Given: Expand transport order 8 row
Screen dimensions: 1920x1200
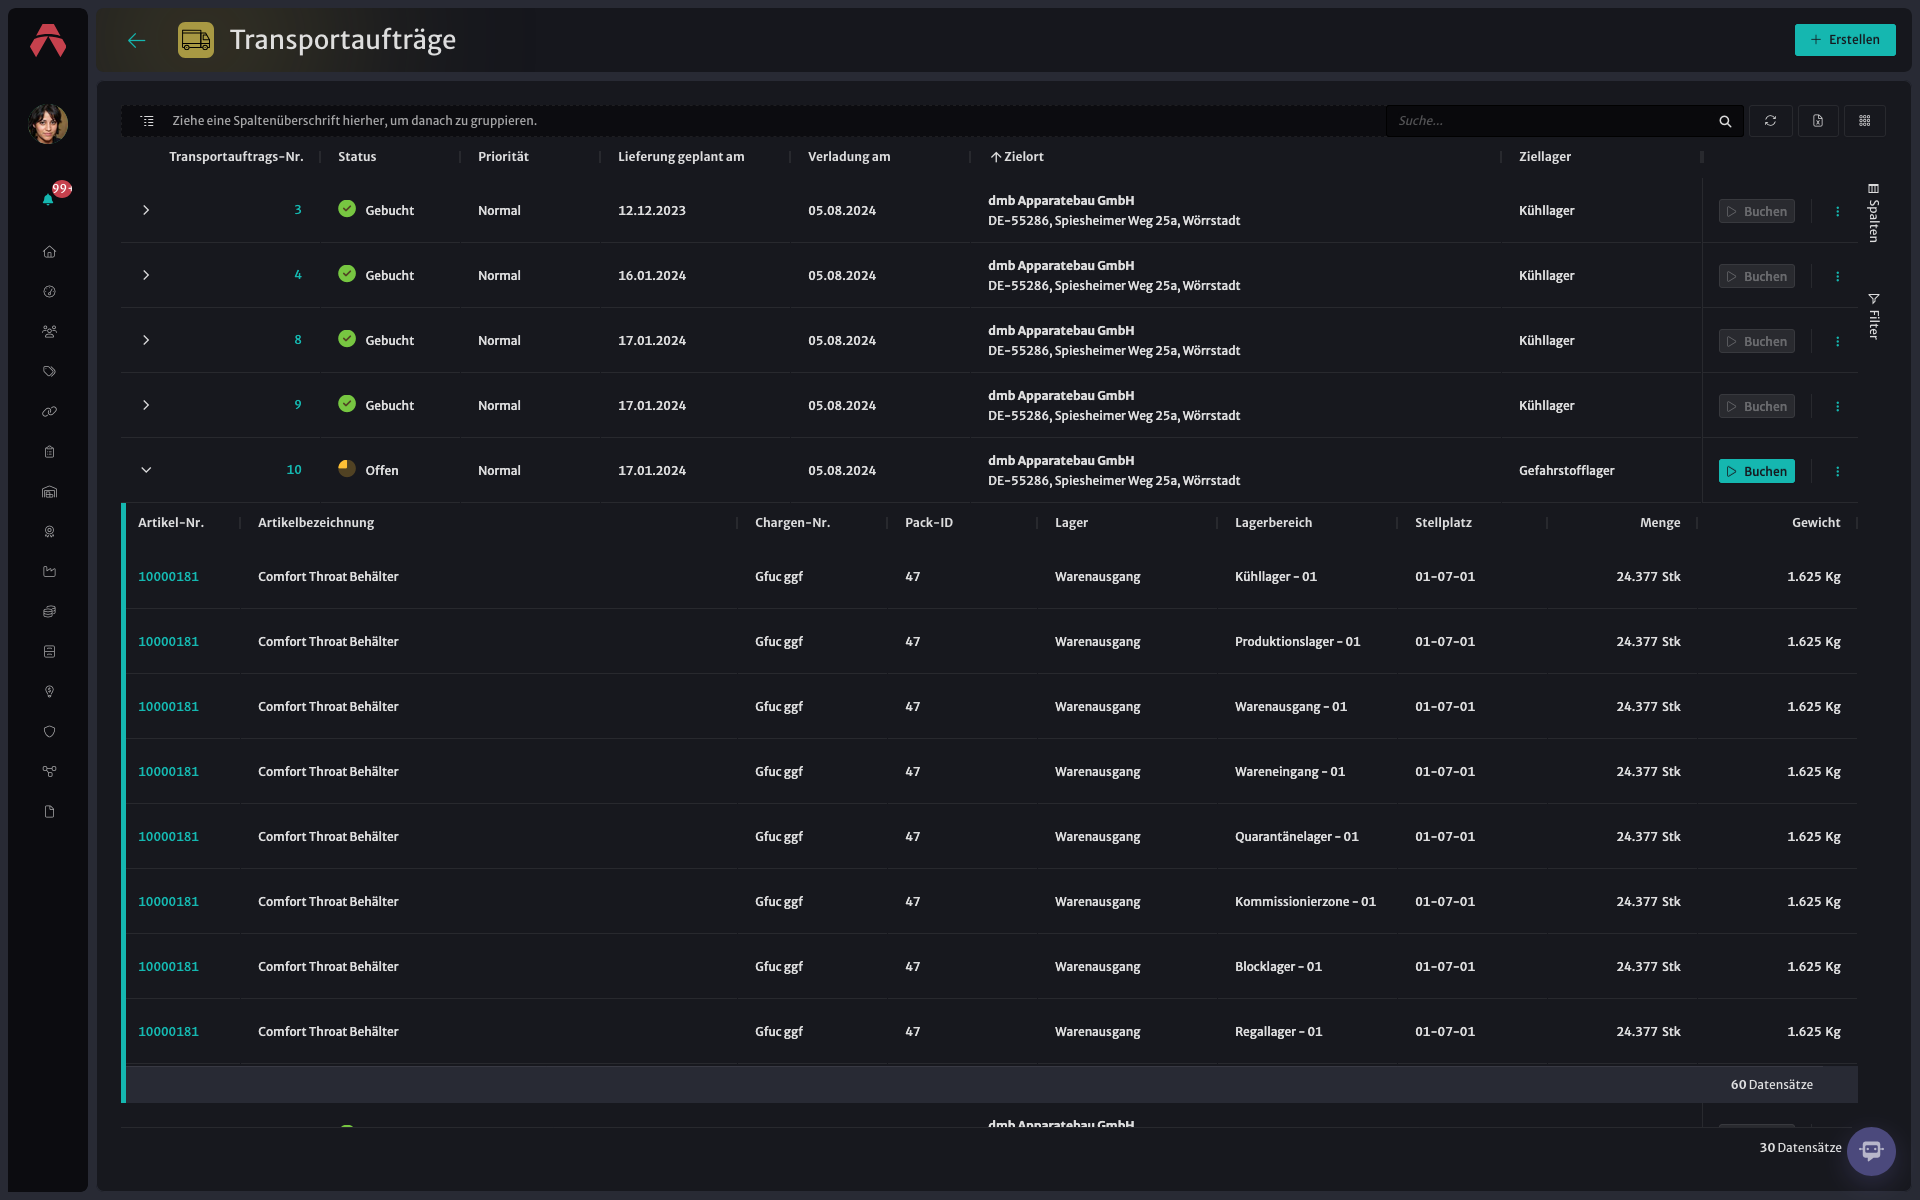Looking at the screenshot, I should pyautogui.click(x=146, y=340).
